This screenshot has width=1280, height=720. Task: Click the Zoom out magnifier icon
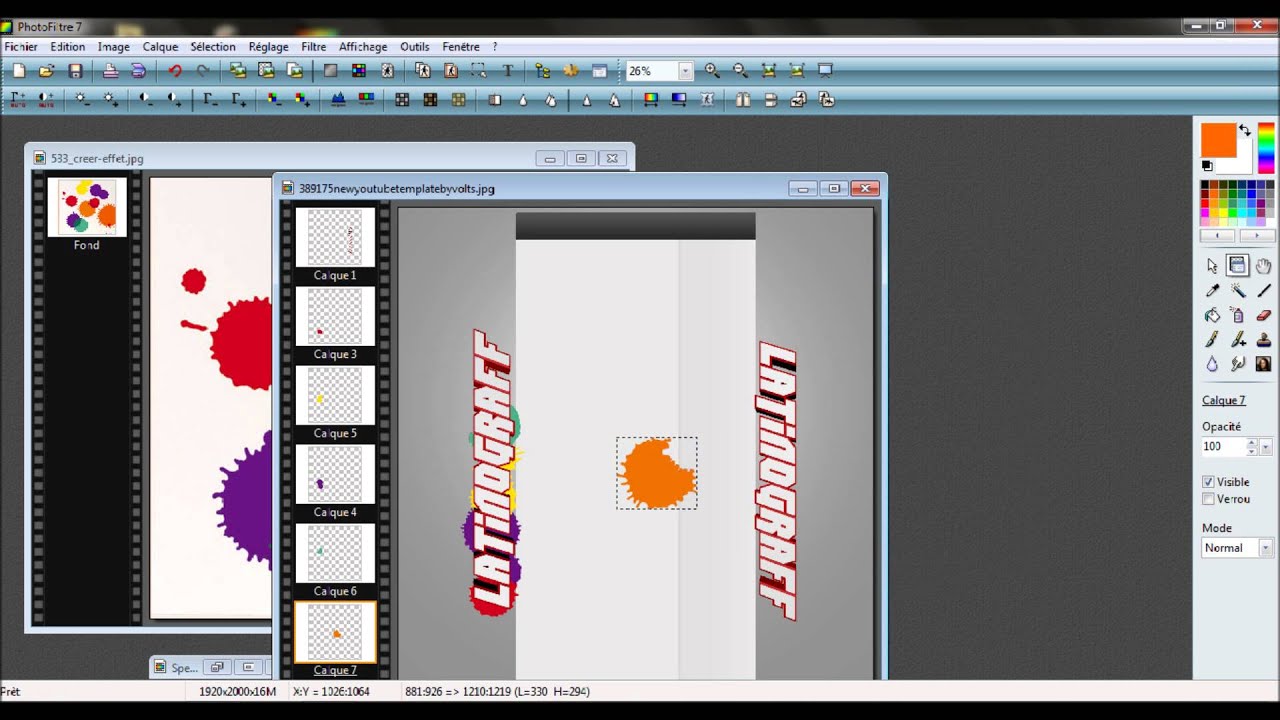pyautogui.click(x=740, y=71)
